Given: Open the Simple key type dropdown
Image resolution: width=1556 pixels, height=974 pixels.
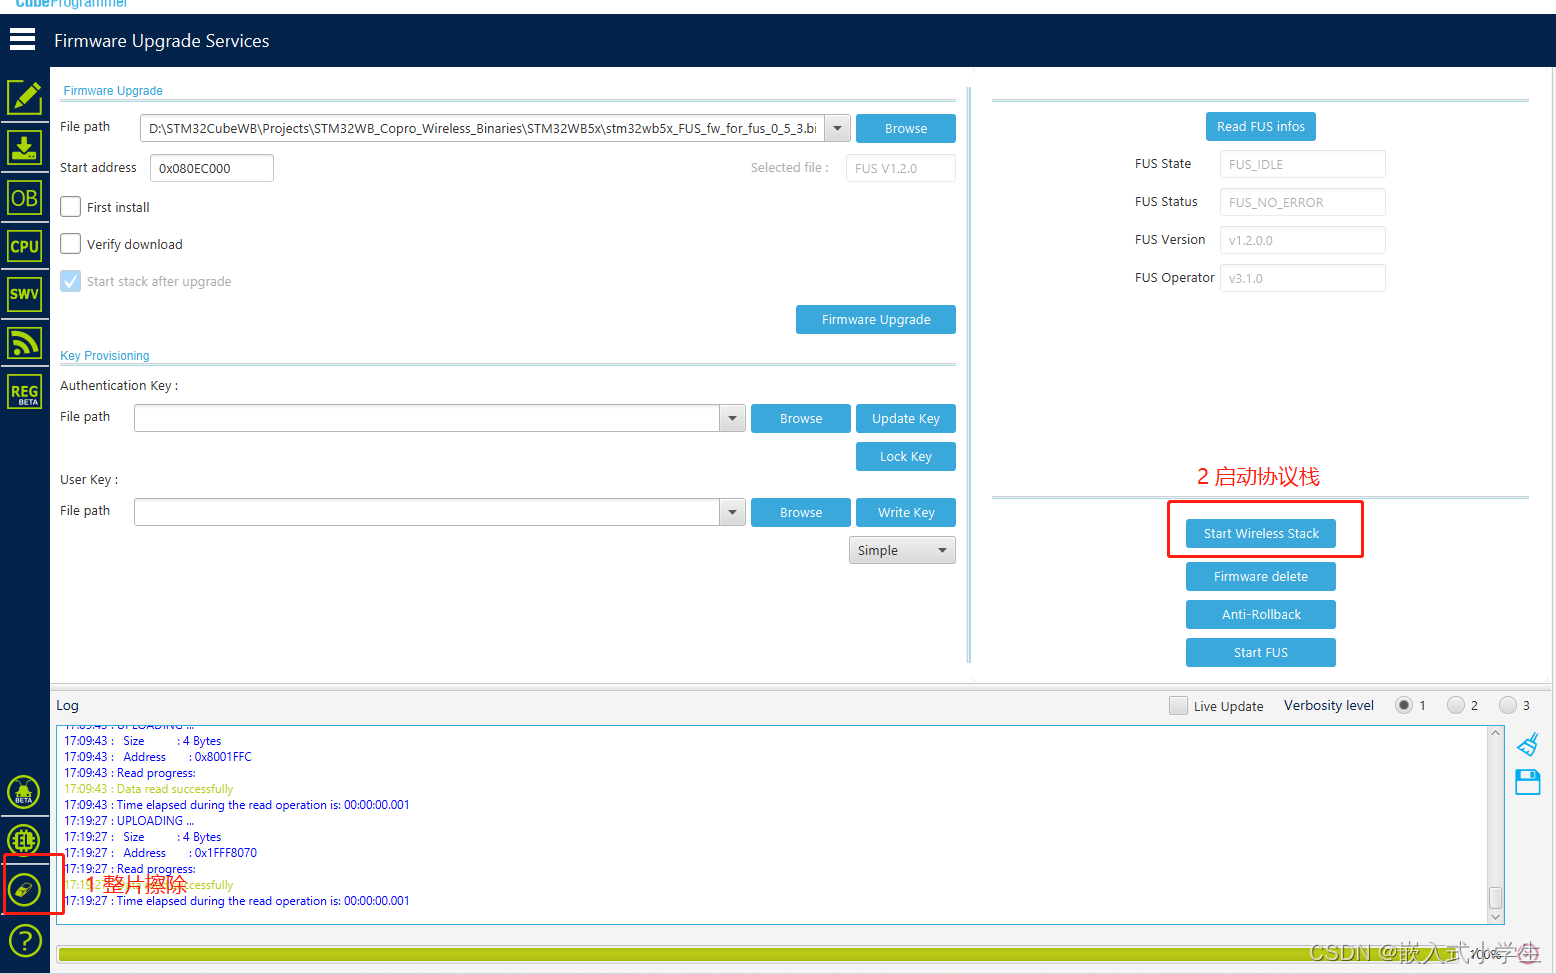Looking at the screenshot, I should [902, 550].
